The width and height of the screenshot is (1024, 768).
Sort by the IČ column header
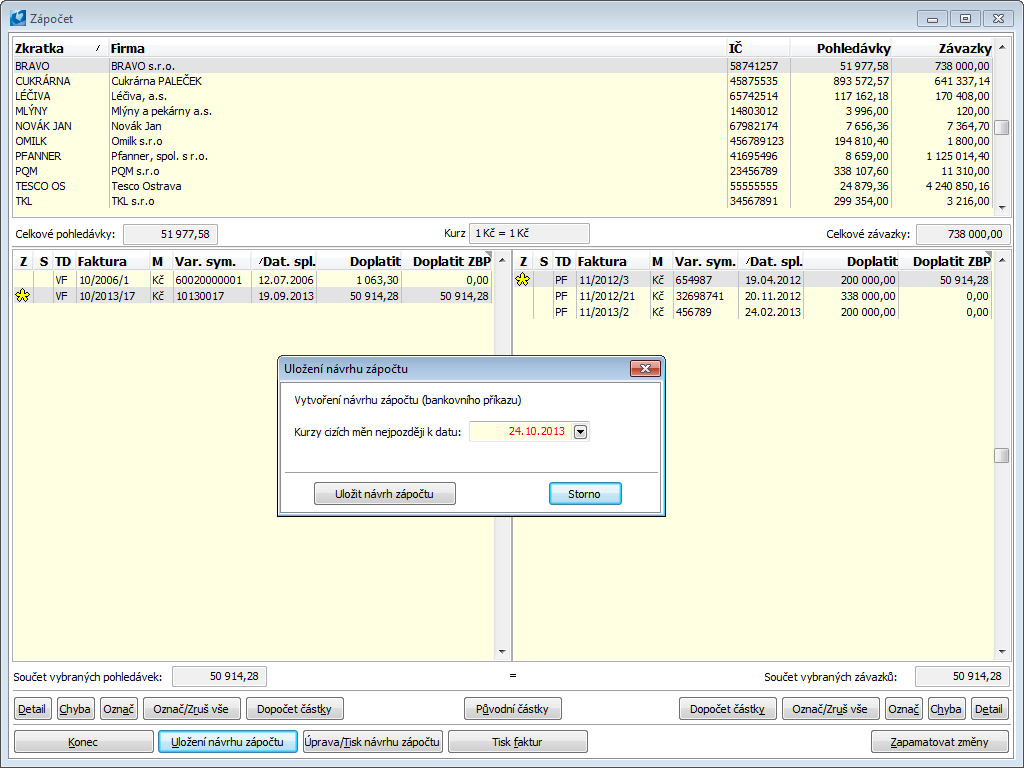tap(758, 48)
